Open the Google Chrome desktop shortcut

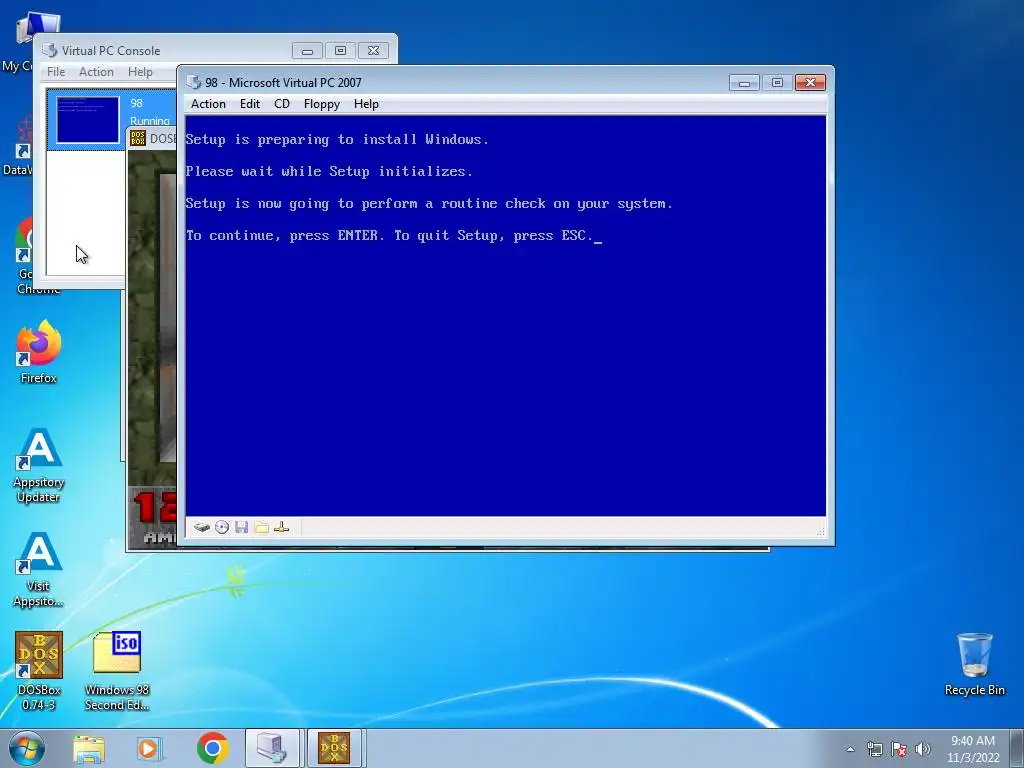pos(25,255)
